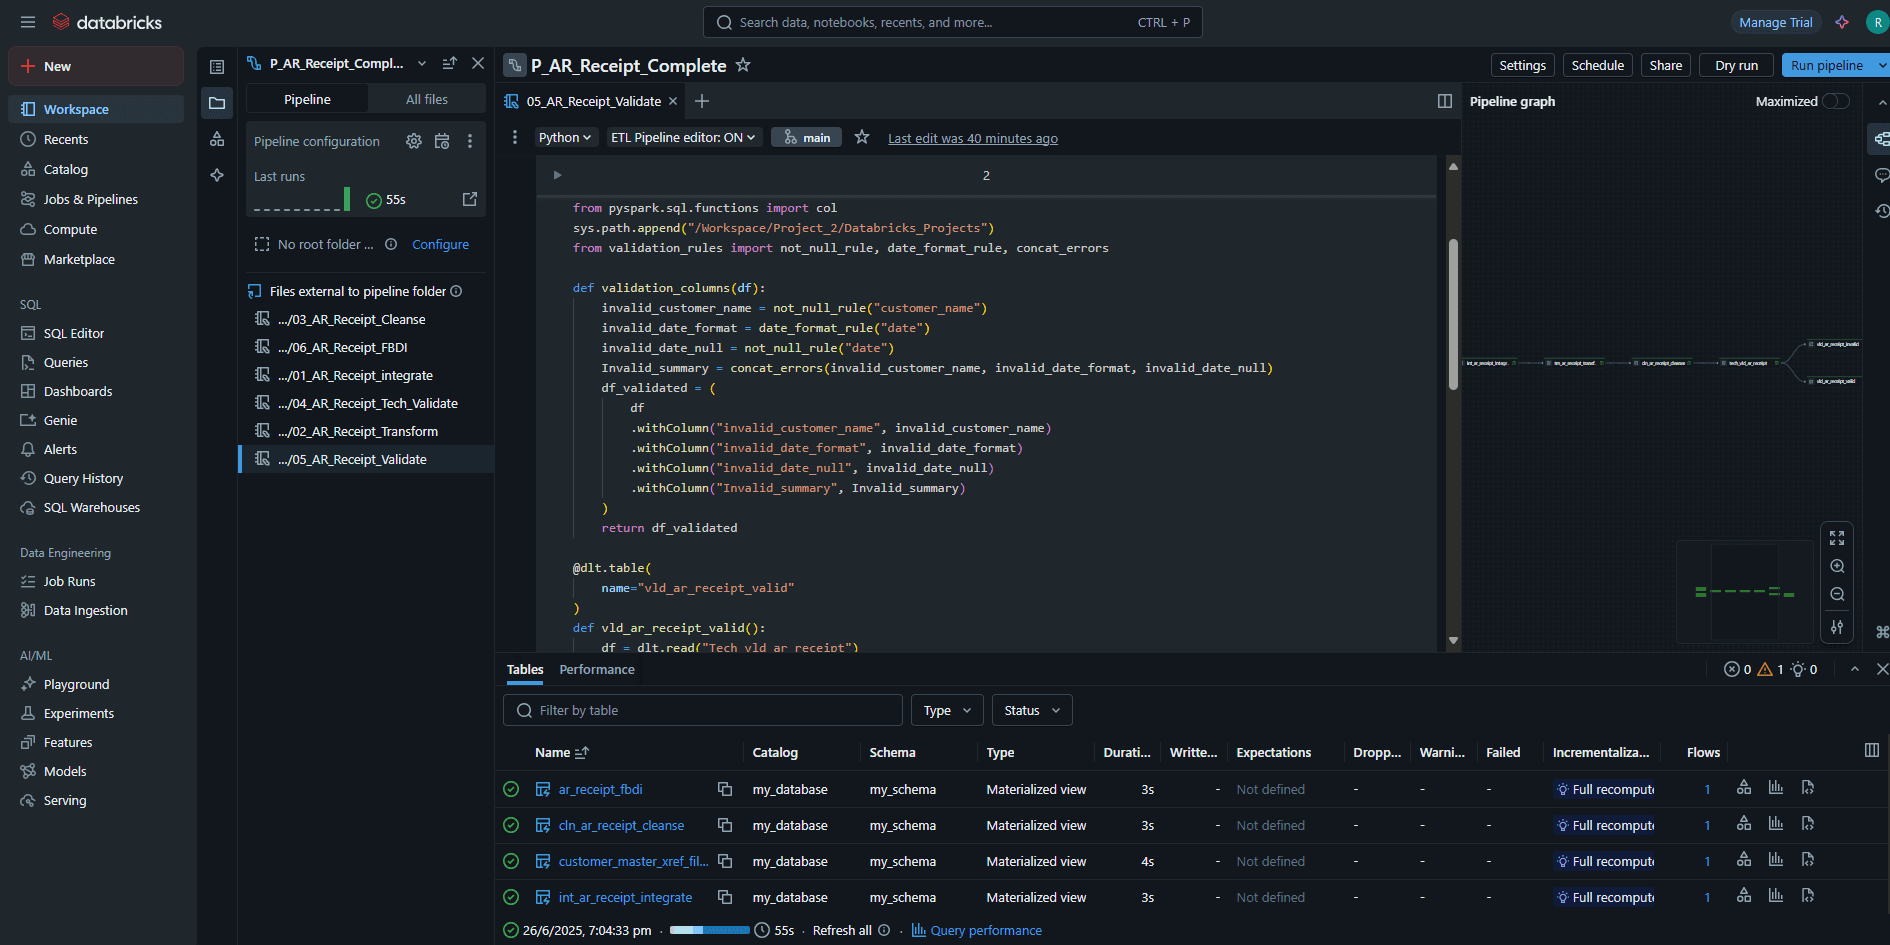Click the Schedule button
This screenshot has height=945, width=1890.
pos(1597,65)
